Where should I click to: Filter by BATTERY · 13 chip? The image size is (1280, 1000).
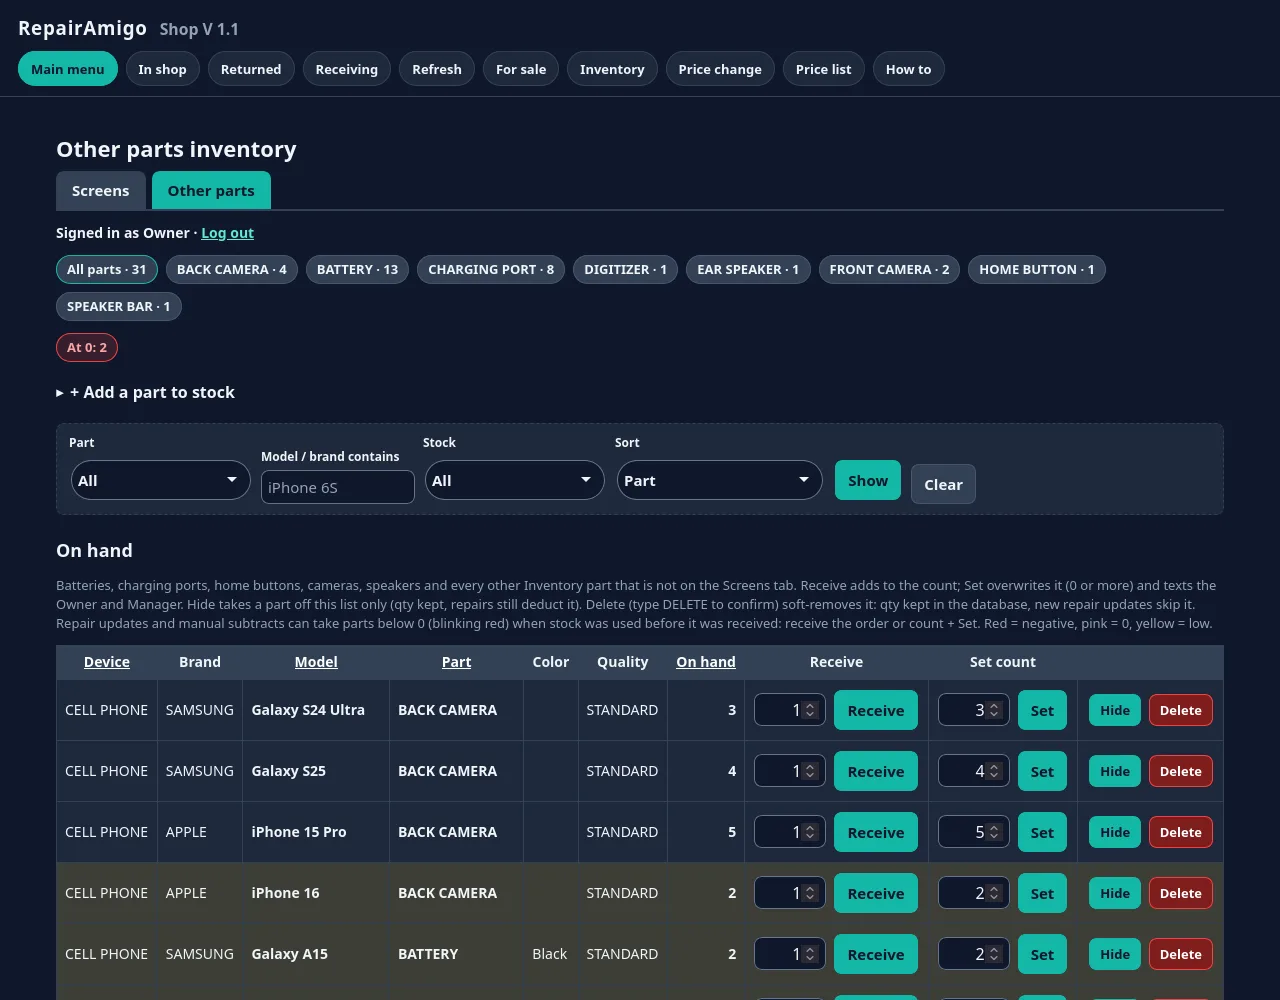pos(357,269)
